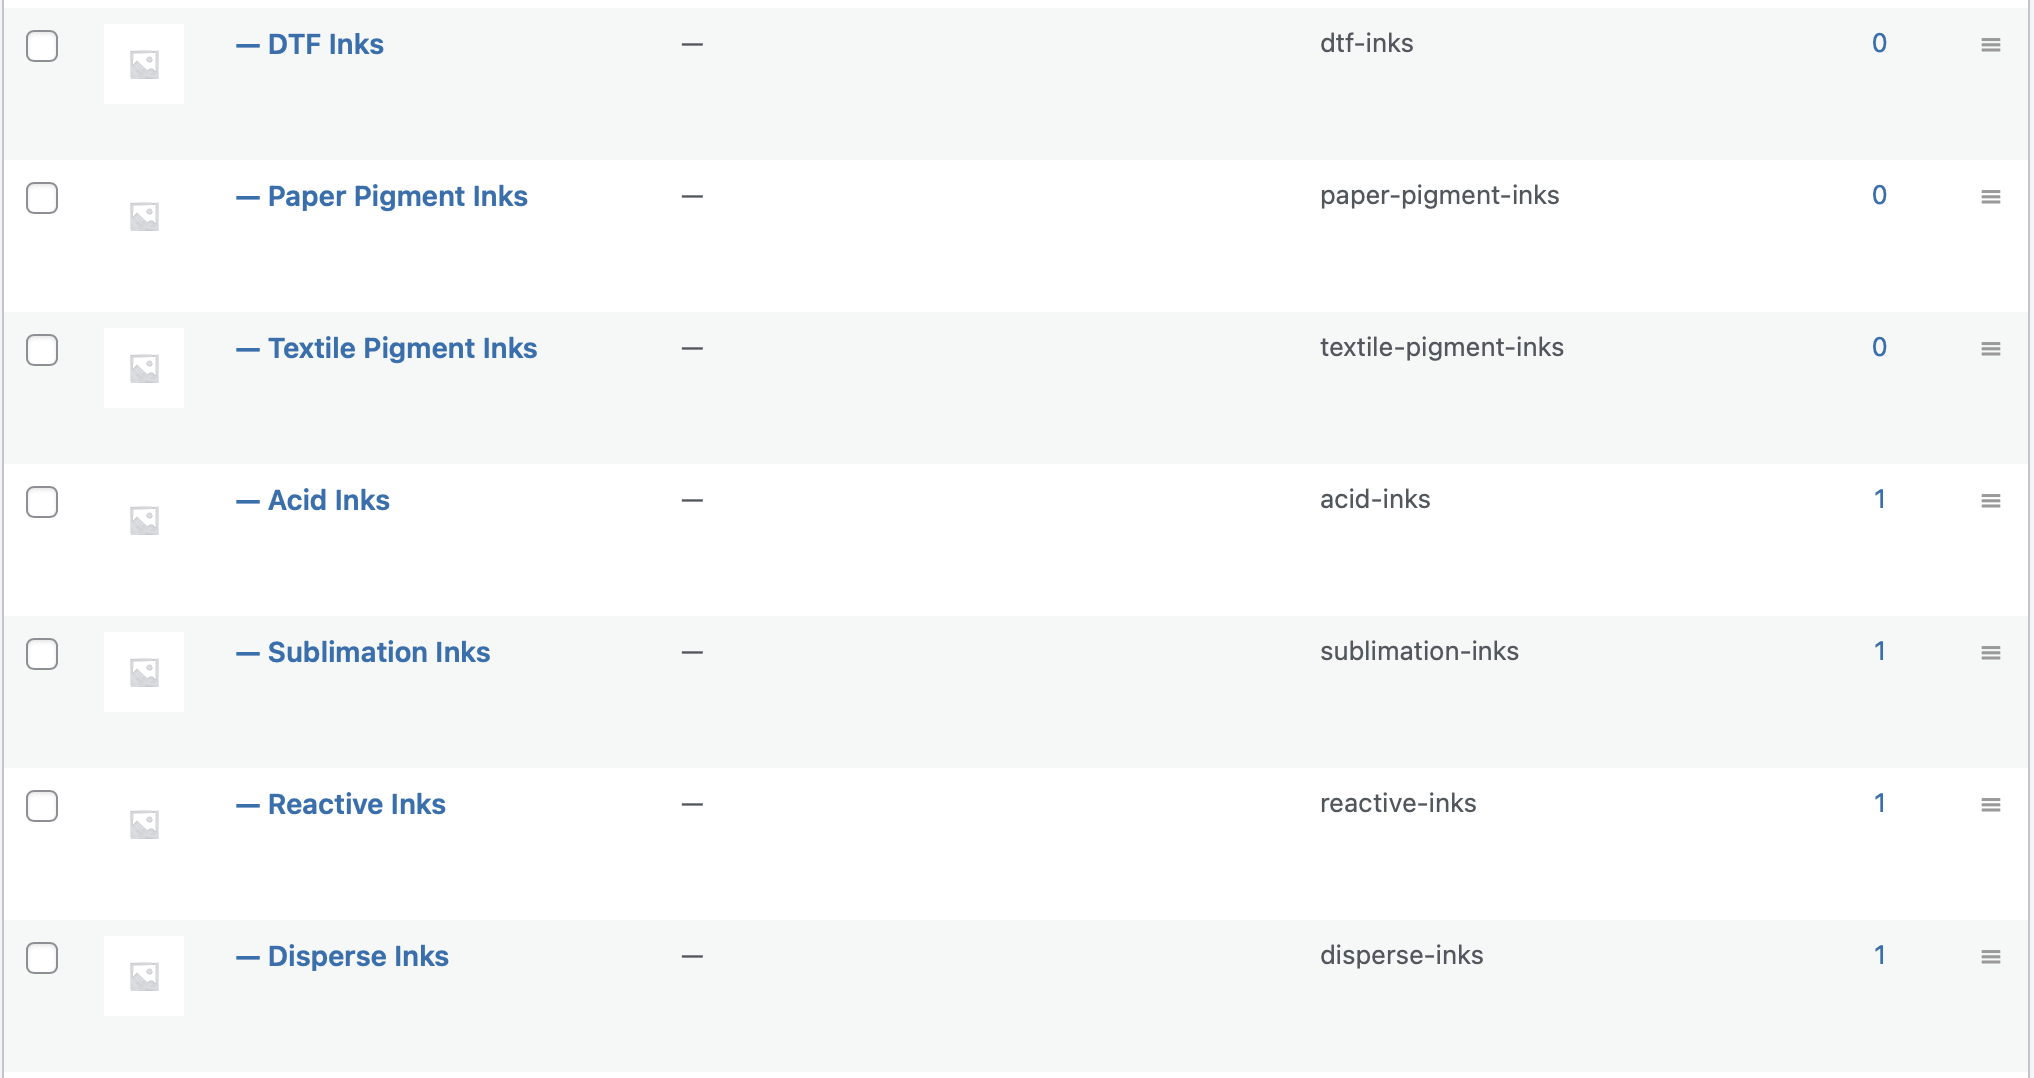
Task: Click the reorder handle icon for Acid Inks
Action: point(1990,501)
